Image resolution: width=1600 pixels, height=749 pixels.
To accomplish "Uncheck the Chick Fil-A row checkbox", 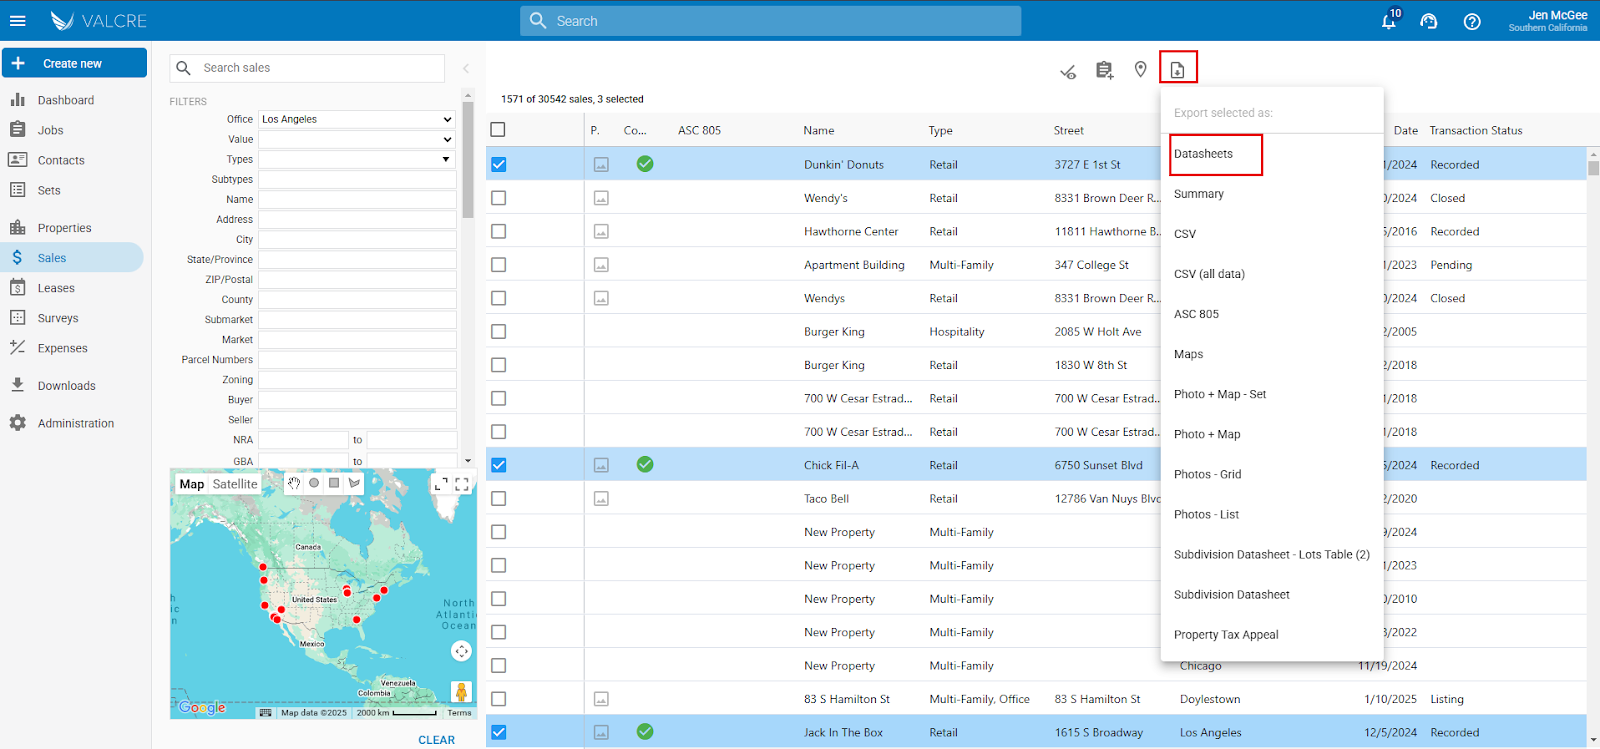I will click(499, 465).
